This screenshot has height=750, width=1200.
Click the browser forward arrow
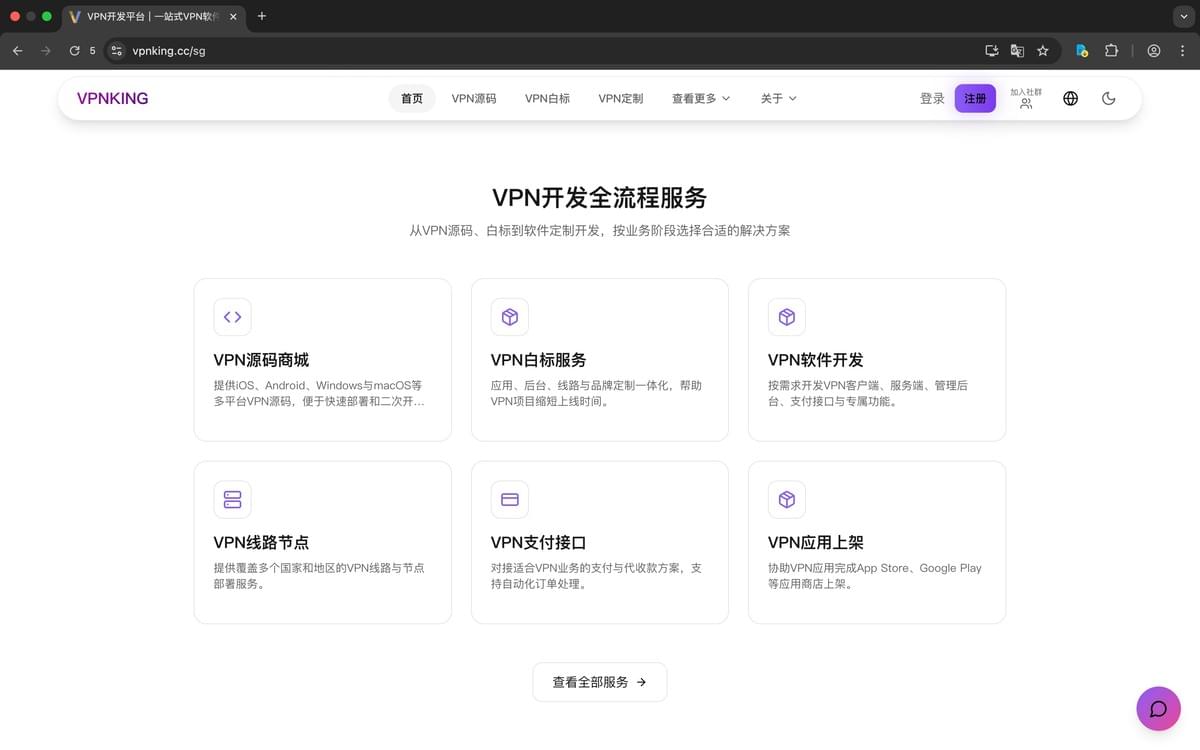46,50
